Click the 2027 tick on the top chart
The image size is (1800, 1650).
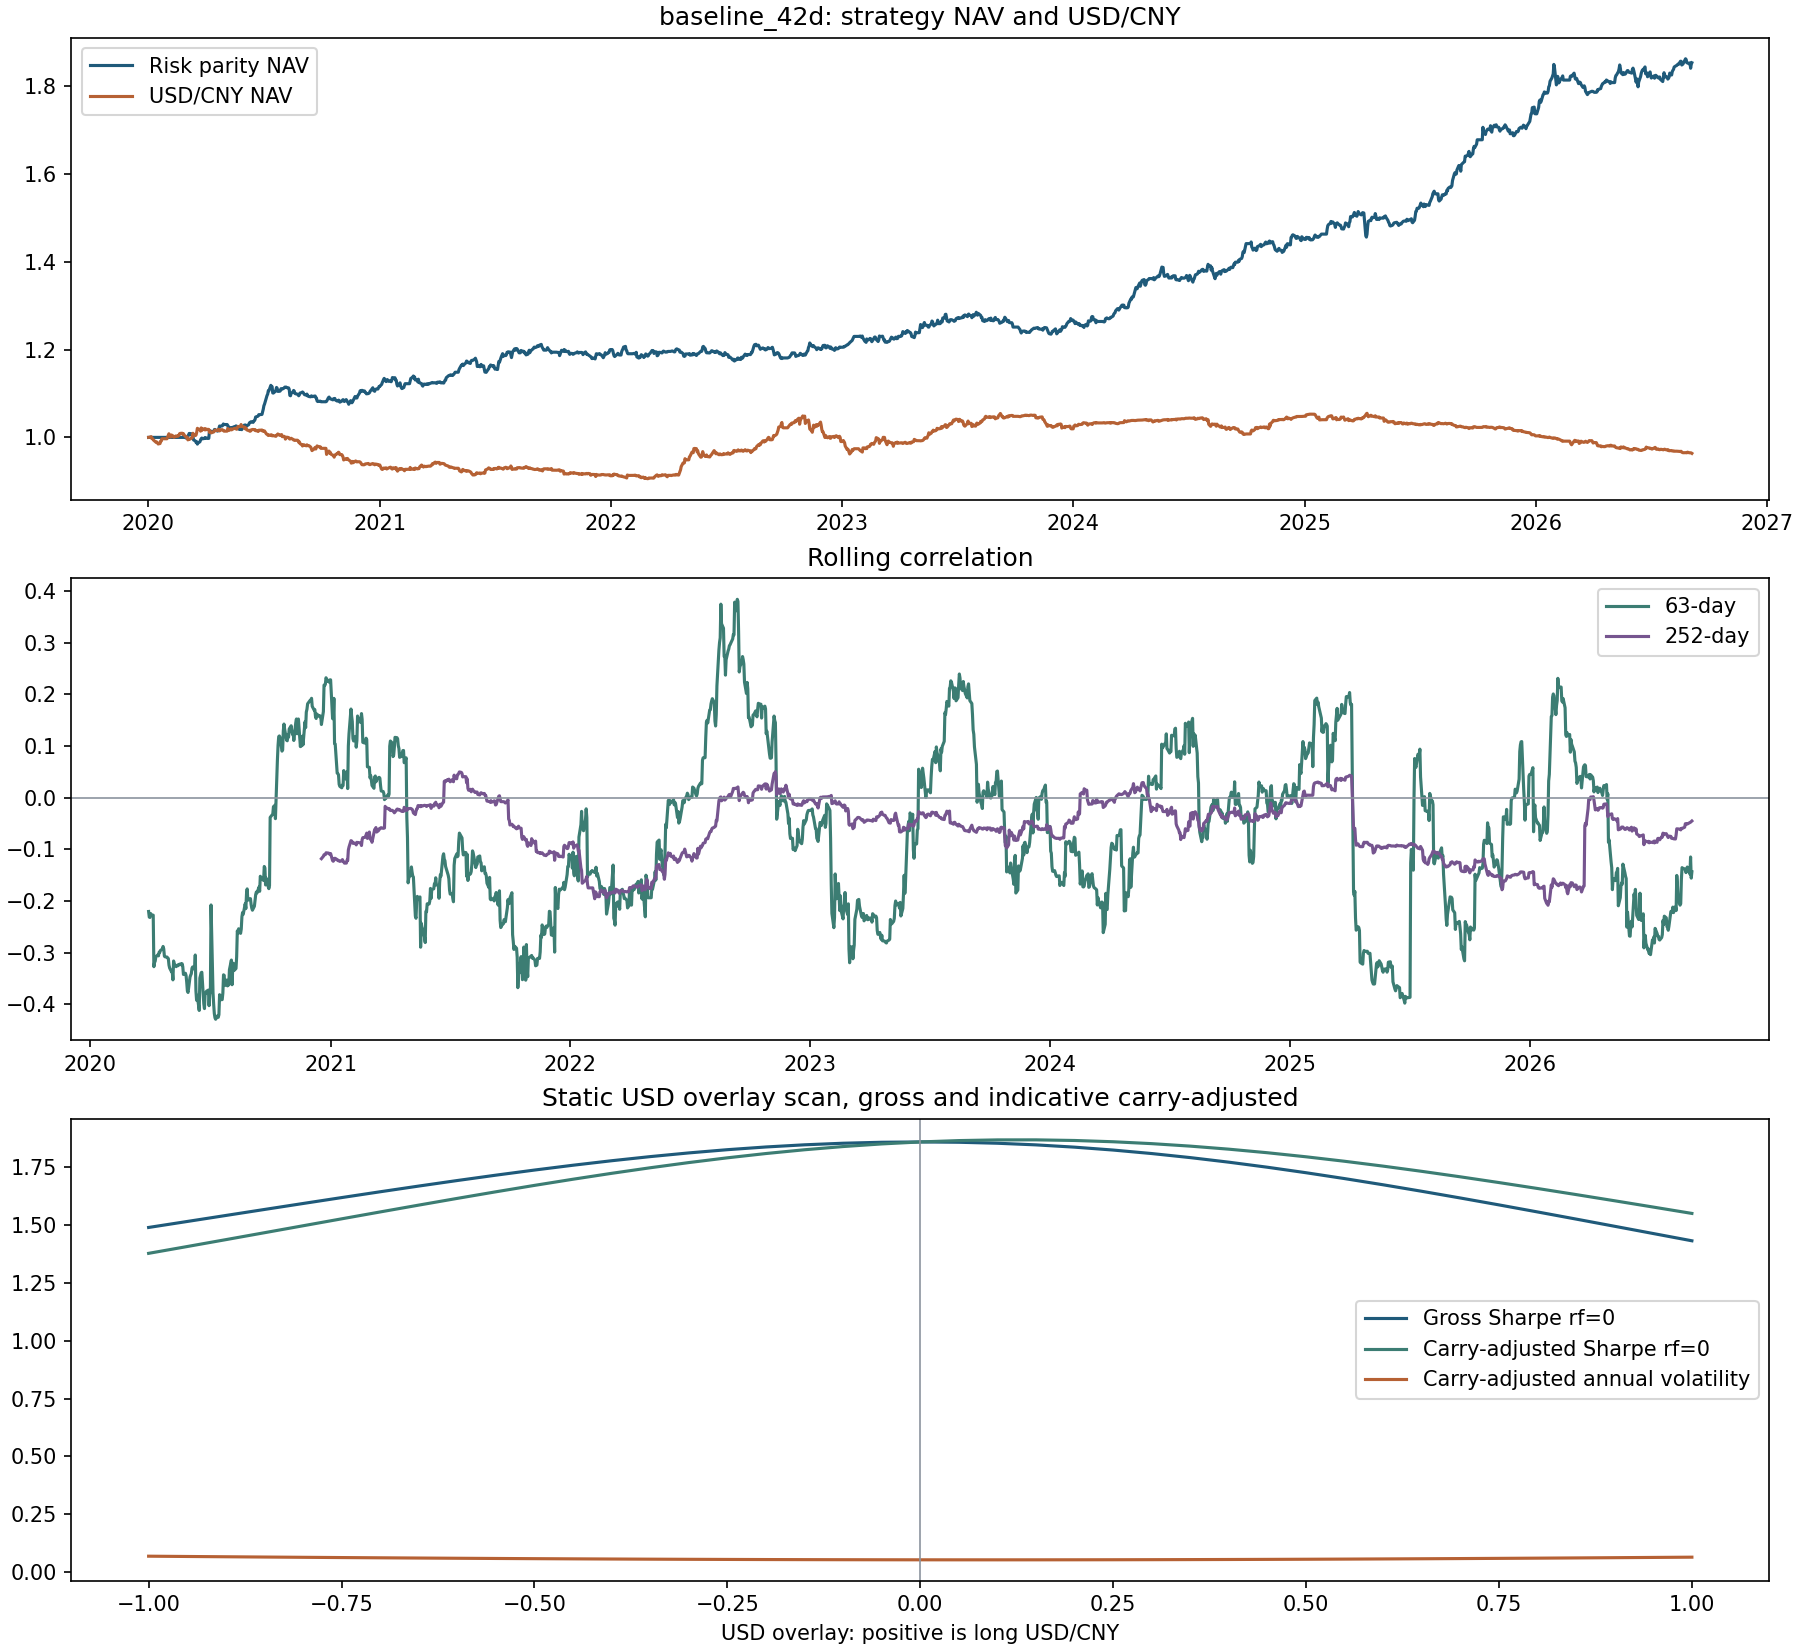(x=1767, y=522)
